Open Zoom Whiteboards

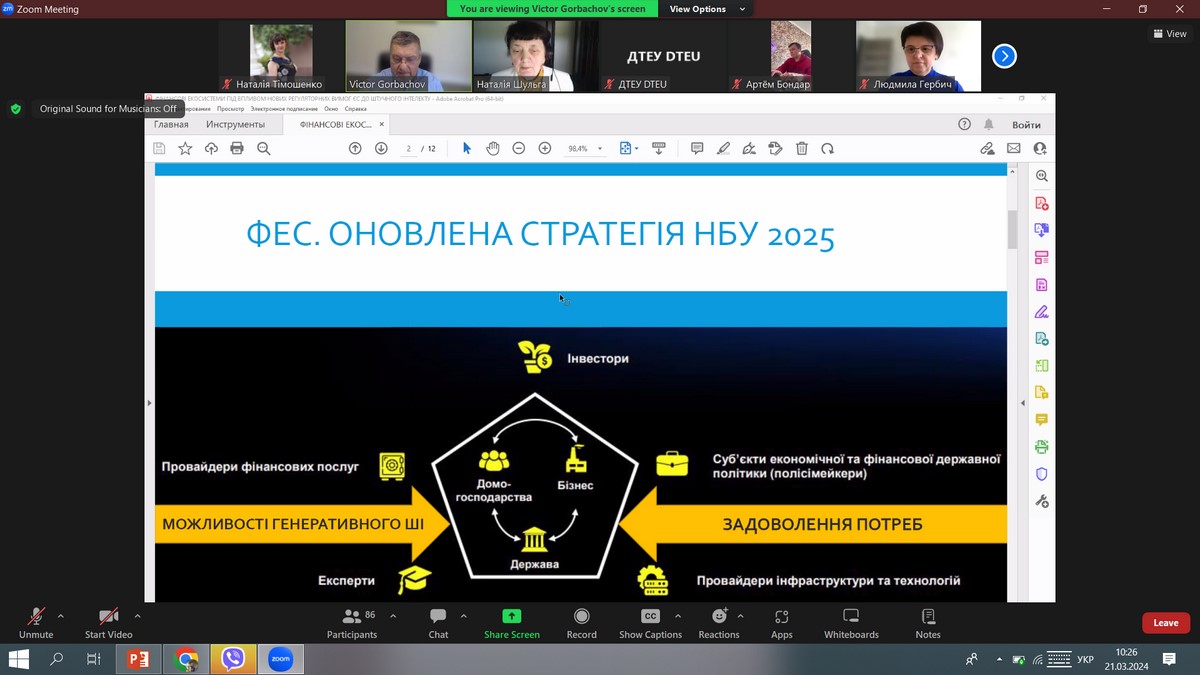point(851,622)
